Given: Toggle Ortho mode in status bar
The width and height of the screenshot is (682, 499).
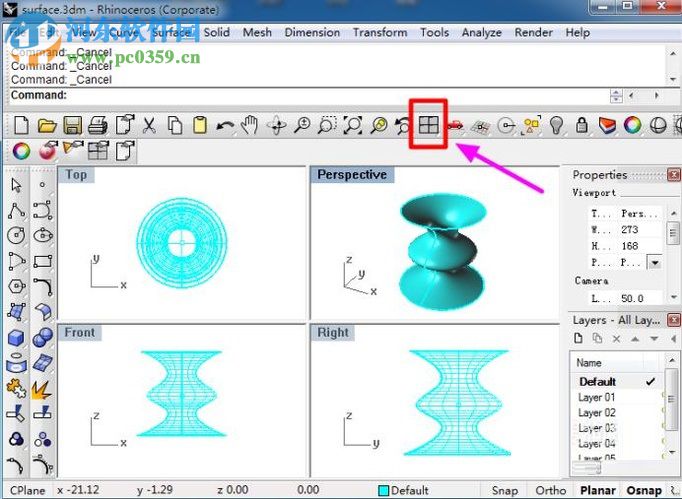Looking at the screenshot, I should [x=550, y=491].
